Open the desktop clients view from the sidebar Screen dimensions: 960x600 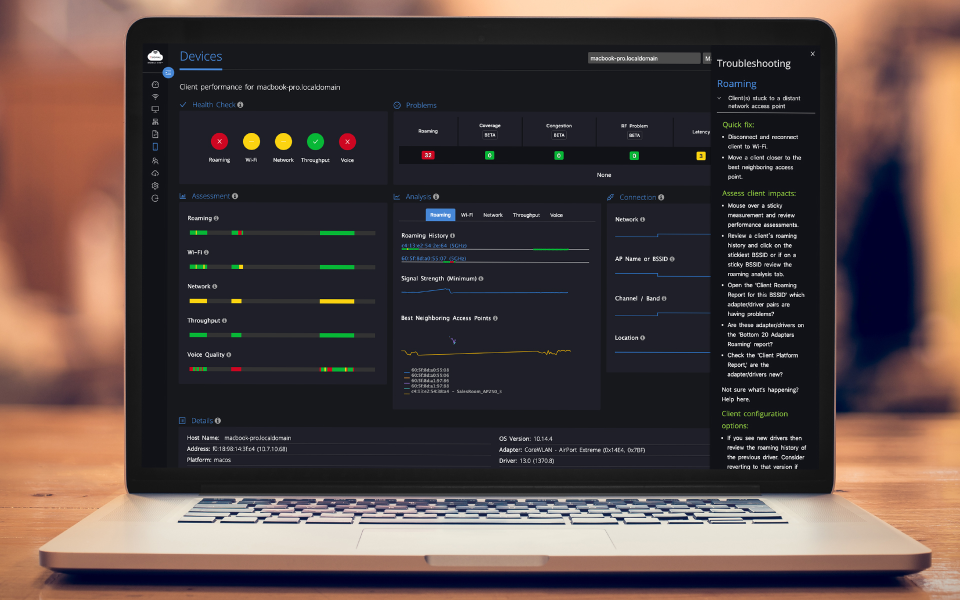154,106
